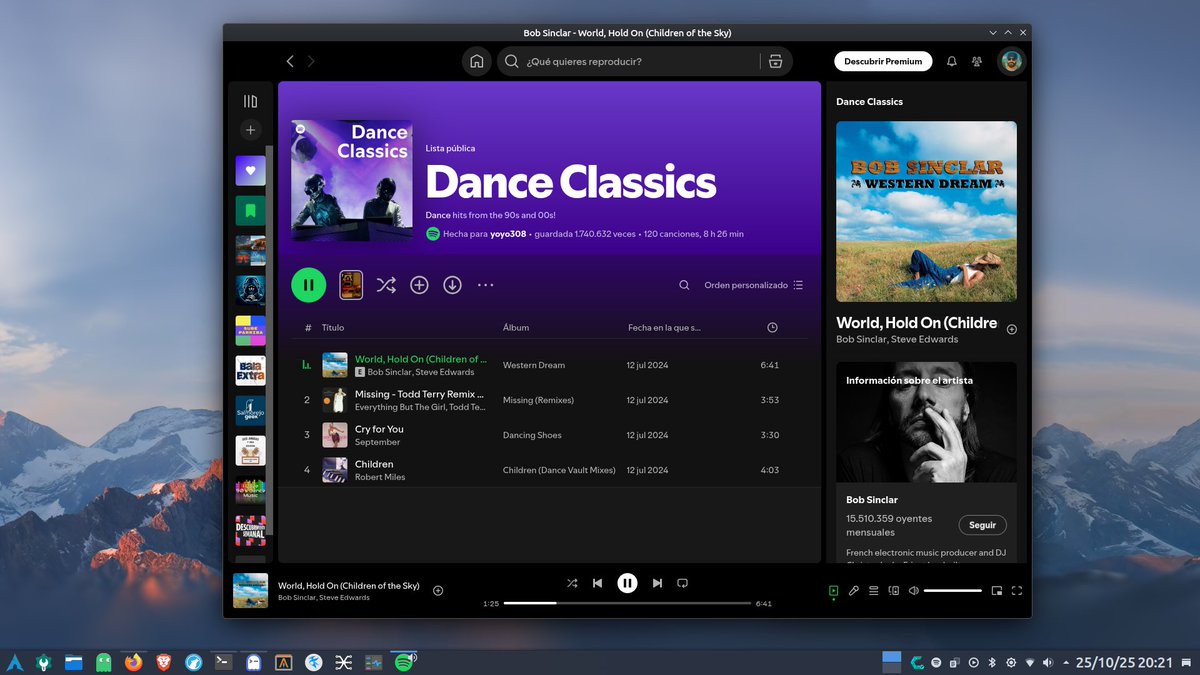This screenshot has width=1200, height=675.
Task: Open Dancing Shoes album link
Action: coord(532,435)
